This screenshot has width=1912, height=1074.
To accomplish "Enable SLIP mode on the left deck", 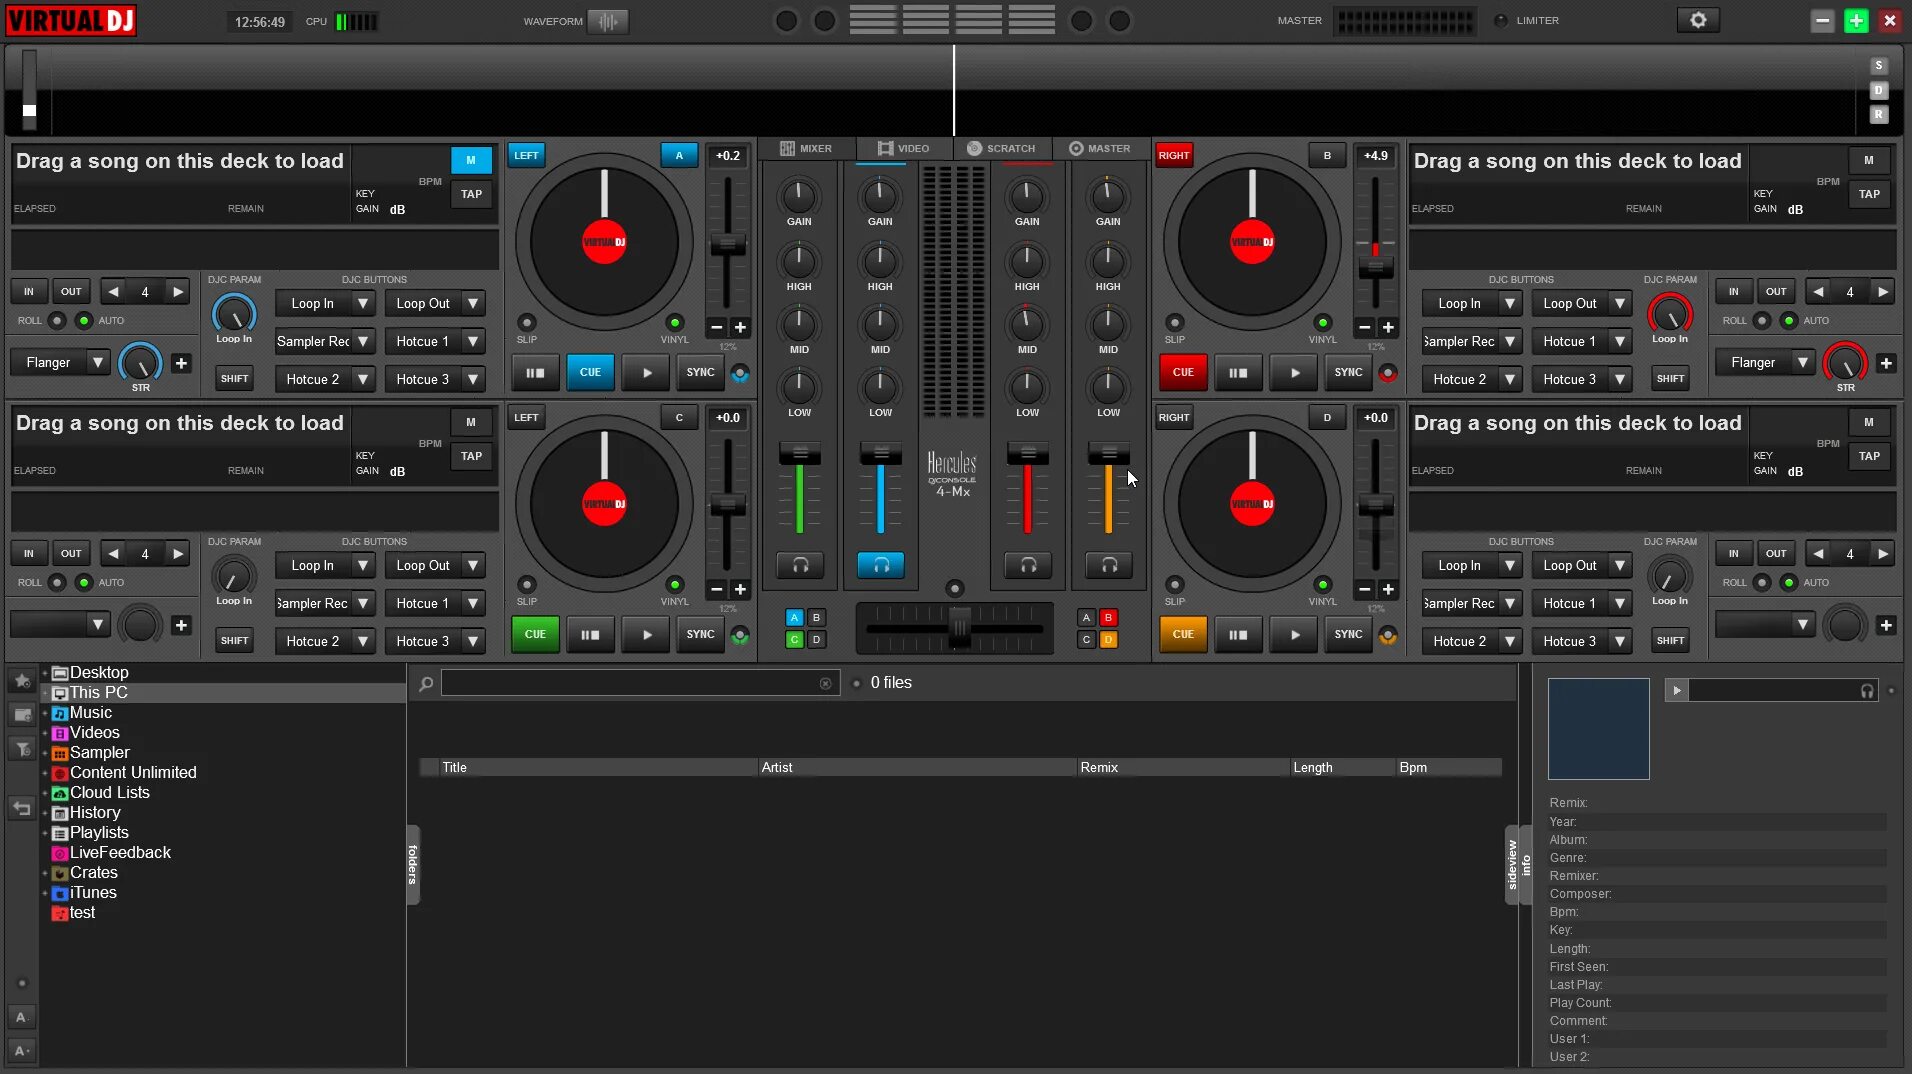I will [x=527, y=324].
